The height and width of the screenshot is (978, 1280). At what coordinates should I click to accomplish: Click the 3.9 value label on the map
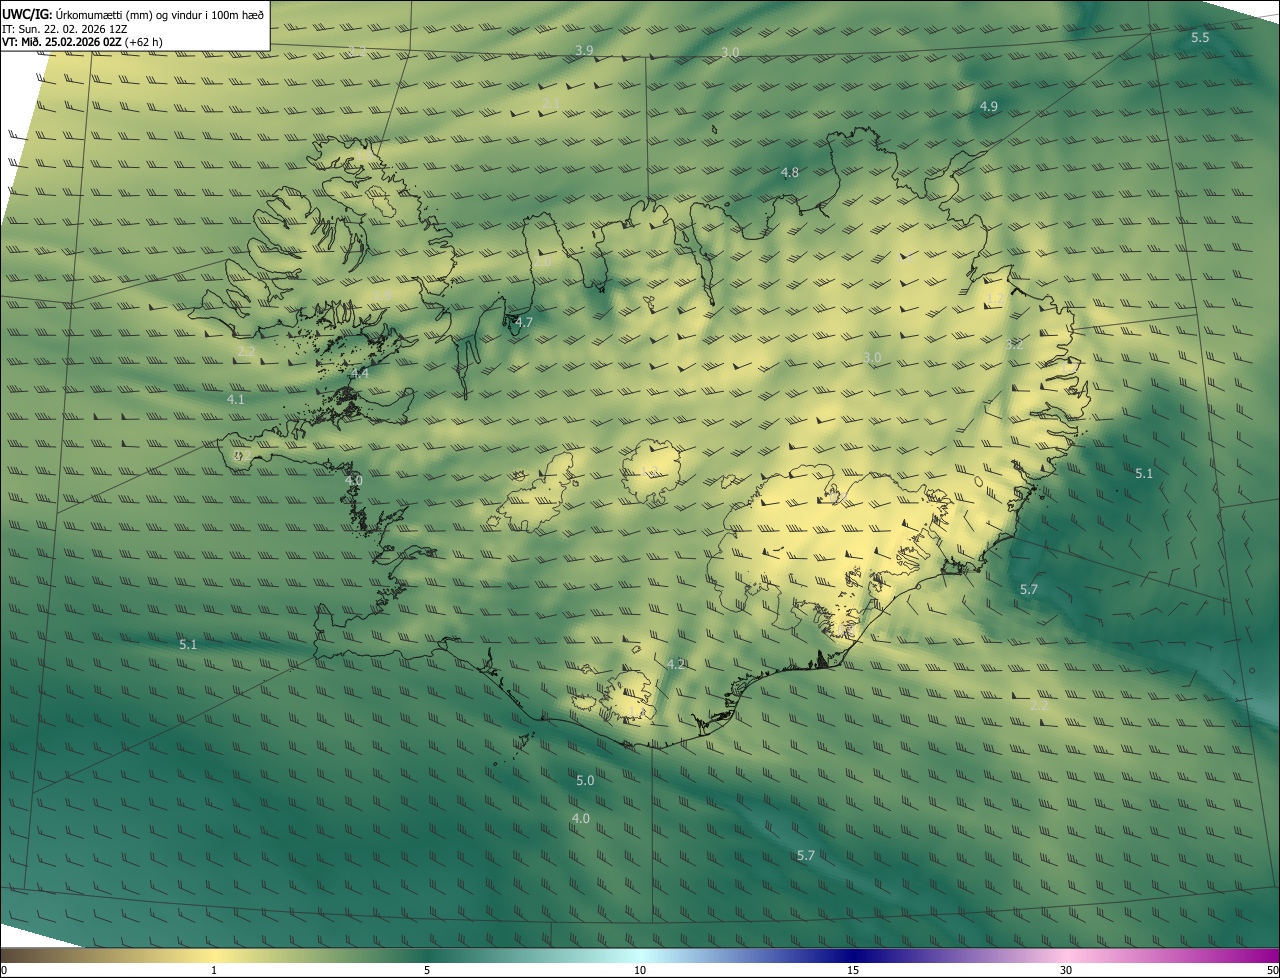(x=585, y=50)
